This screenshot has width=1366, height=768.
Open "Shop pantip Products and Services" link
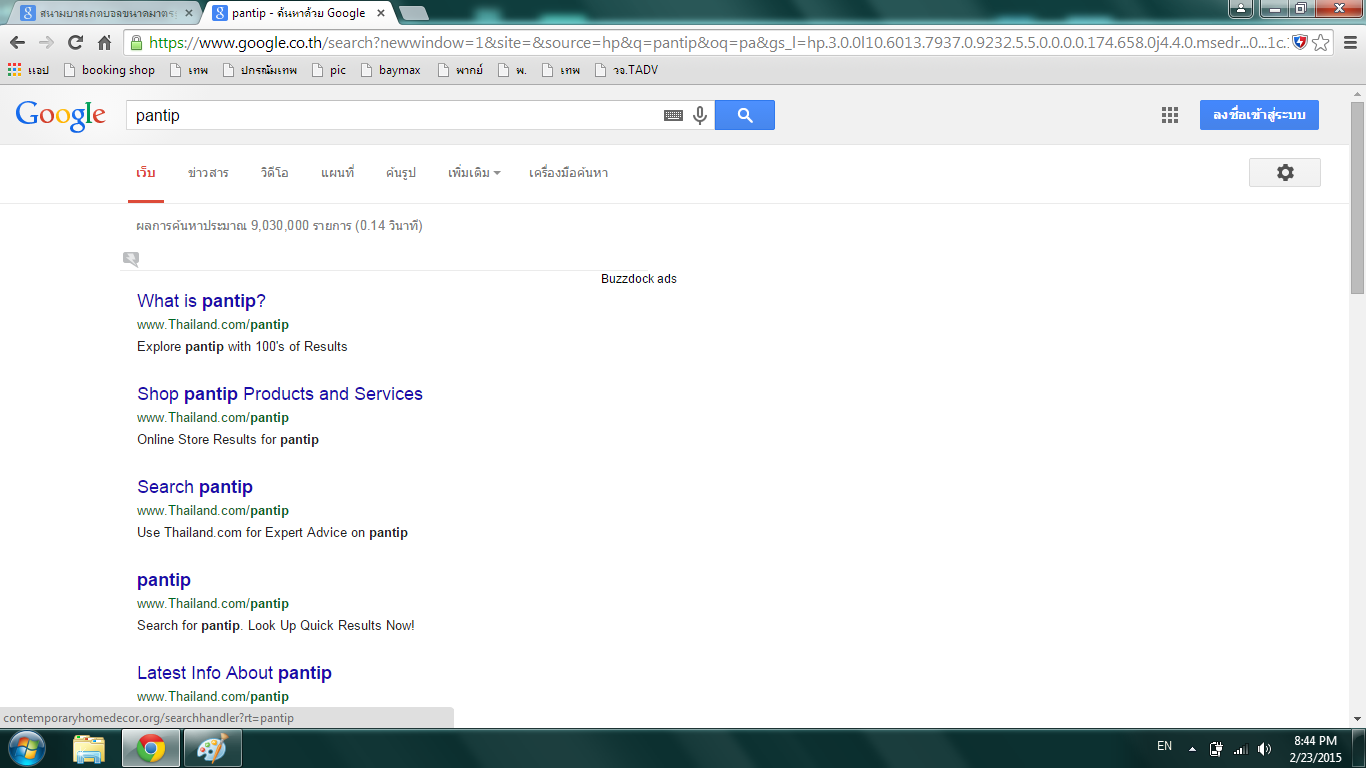[x=280, y=394]
